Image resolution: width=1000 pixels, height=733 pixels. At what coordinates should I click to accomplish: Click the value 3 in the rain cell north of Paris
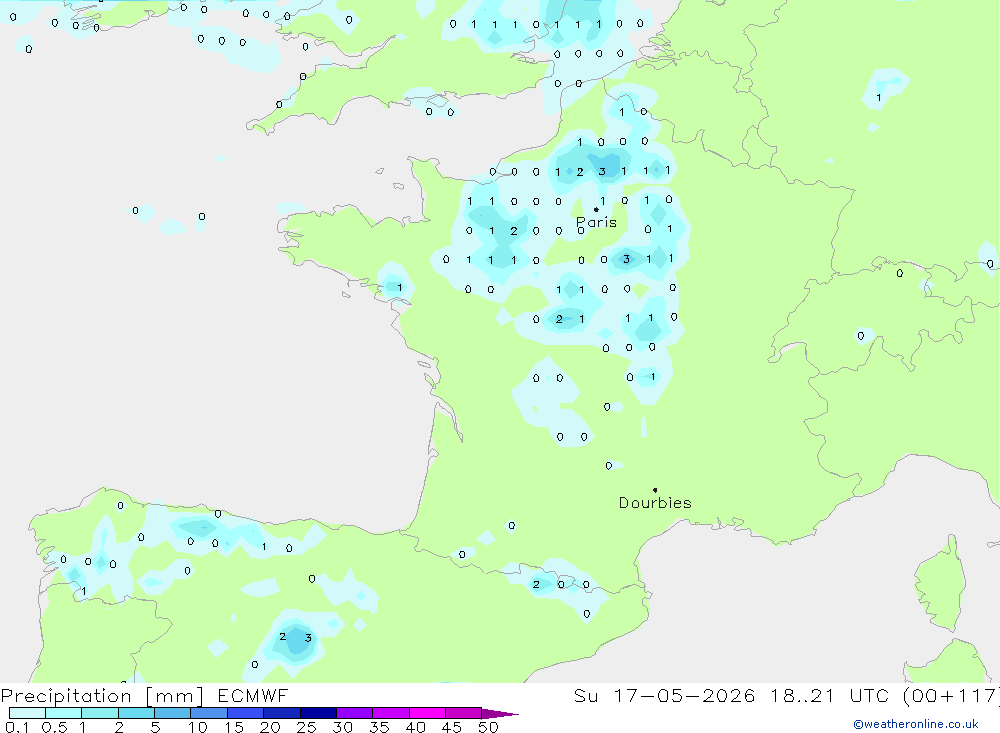(602, 172)
